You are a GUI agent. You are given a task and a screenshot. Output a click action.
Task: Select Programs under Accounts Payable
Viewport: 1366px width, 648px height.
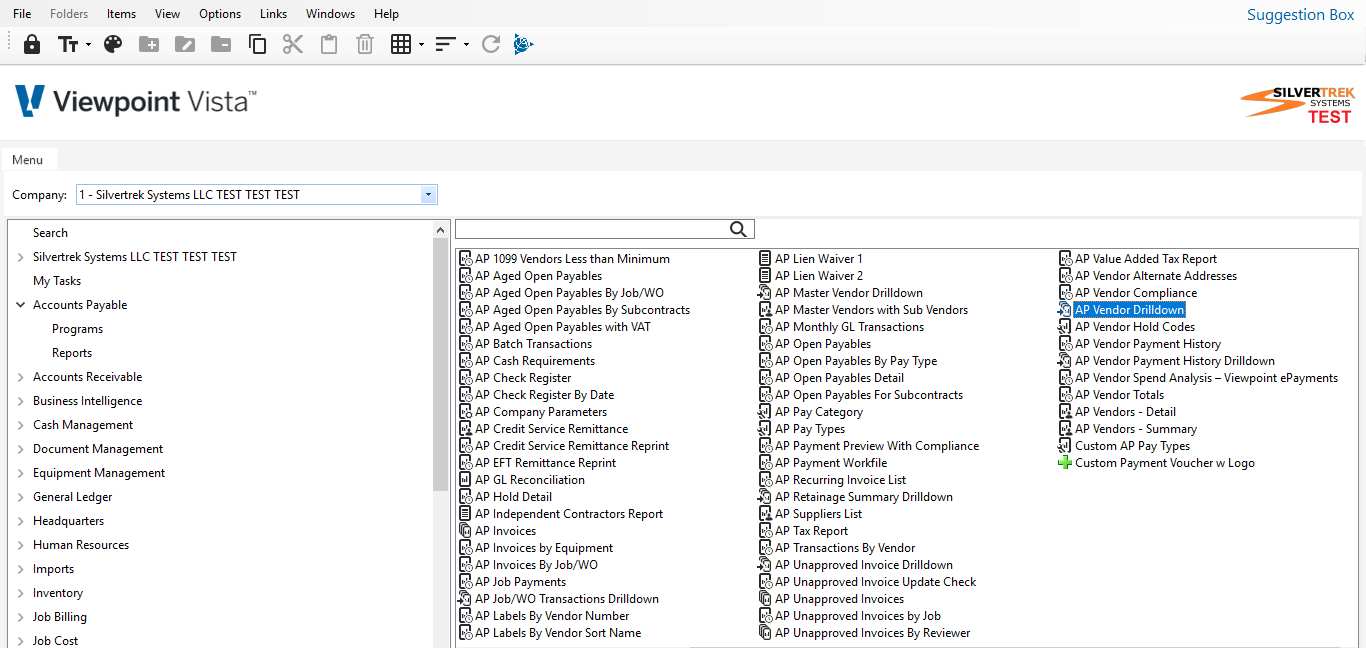pos(77,329)
